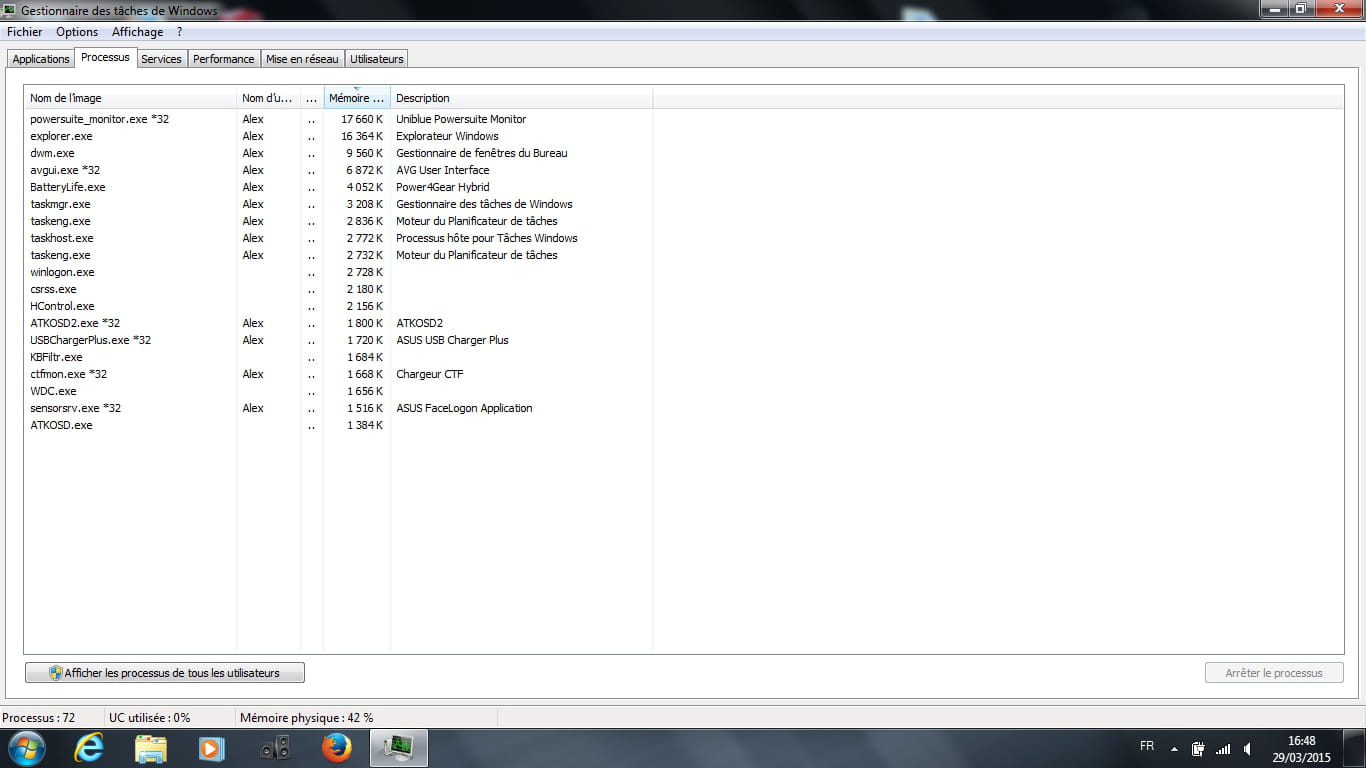The height and width of the screenshot is (768, 1366).
Task: Sort by Description column header
Action: click(521, 98)
